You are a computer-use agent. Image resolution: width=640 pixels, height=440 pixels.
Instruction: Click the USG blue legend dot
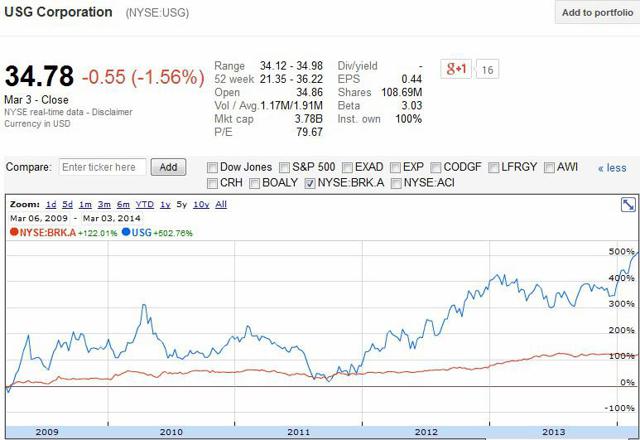126,232
